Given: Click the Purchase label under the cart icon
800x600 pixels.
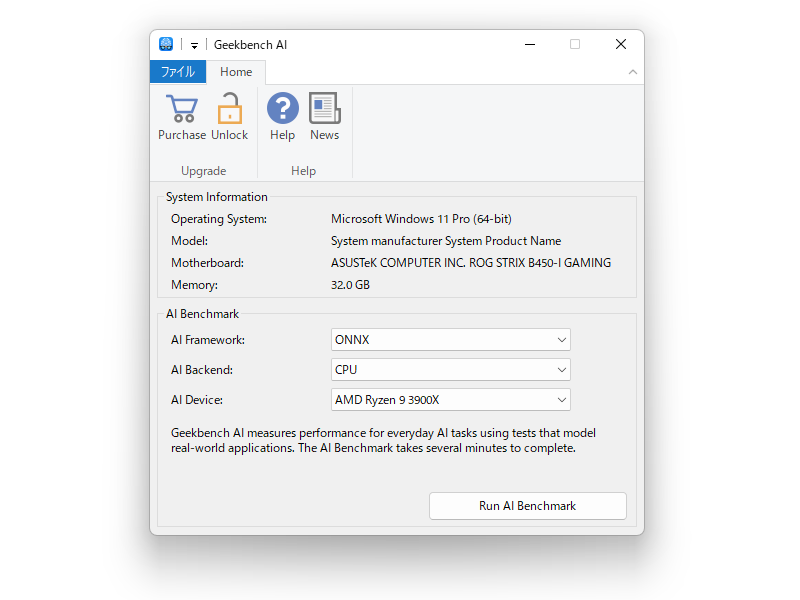Looking at the screenshot, I should (x=181, y=135).
